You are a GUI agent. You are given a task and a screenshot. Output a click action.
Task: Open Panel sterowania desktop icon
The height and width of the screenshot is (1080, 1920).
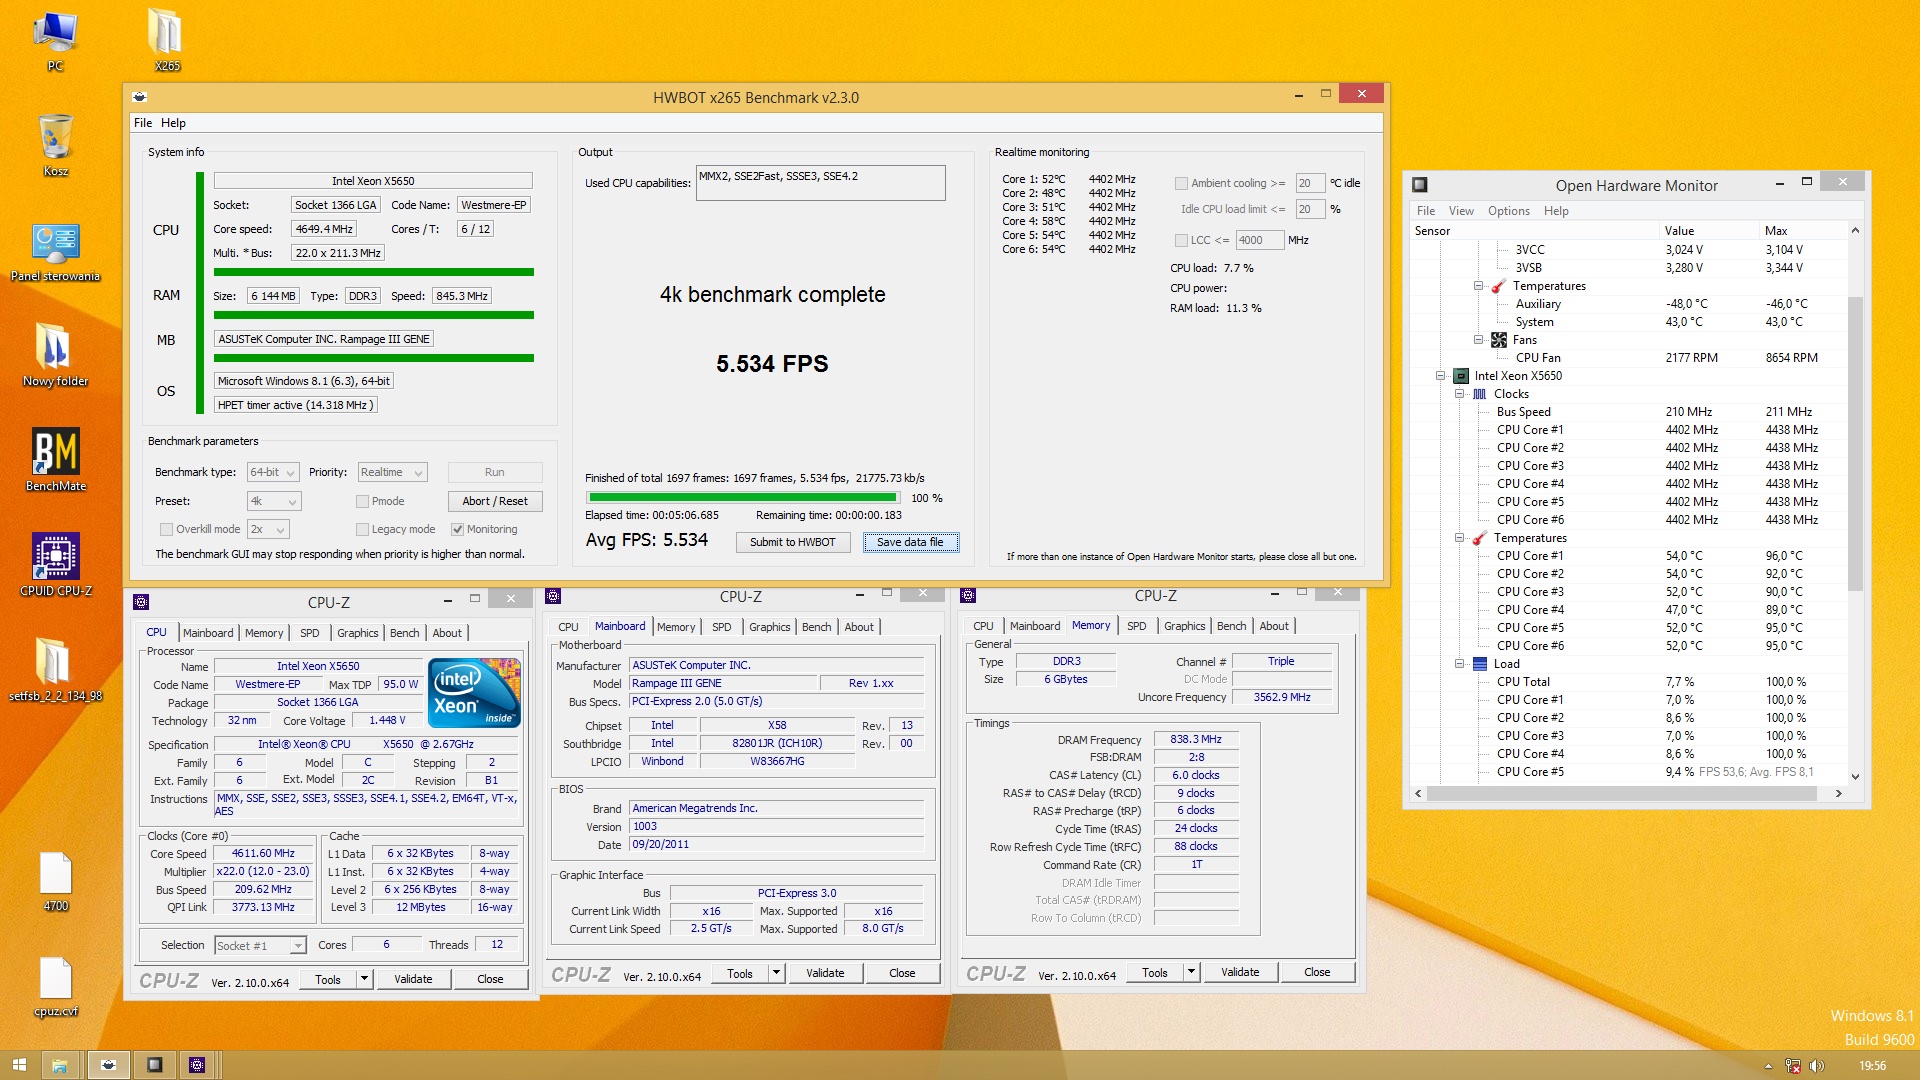[x=56, y=252]
